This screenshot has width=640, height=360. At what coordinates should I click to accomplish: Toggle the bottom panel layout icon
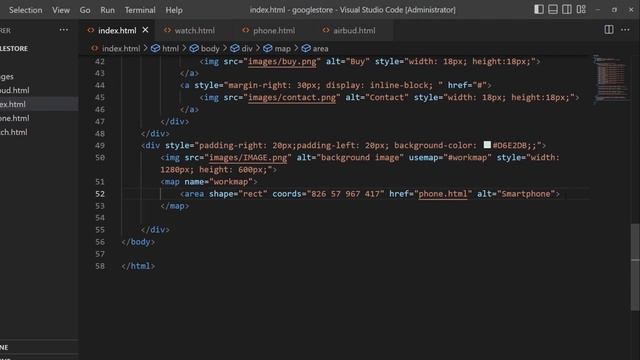click(553, 9)
